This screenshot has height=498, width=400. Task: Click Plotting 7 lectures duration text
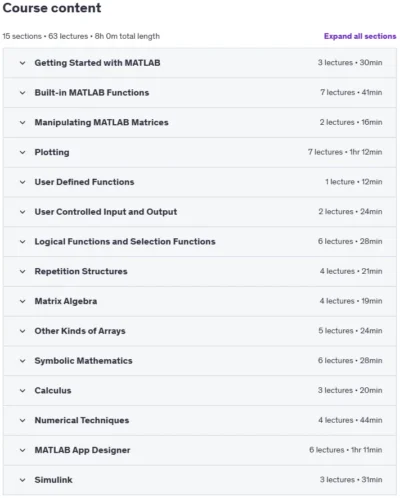click(x=345, y=152)
